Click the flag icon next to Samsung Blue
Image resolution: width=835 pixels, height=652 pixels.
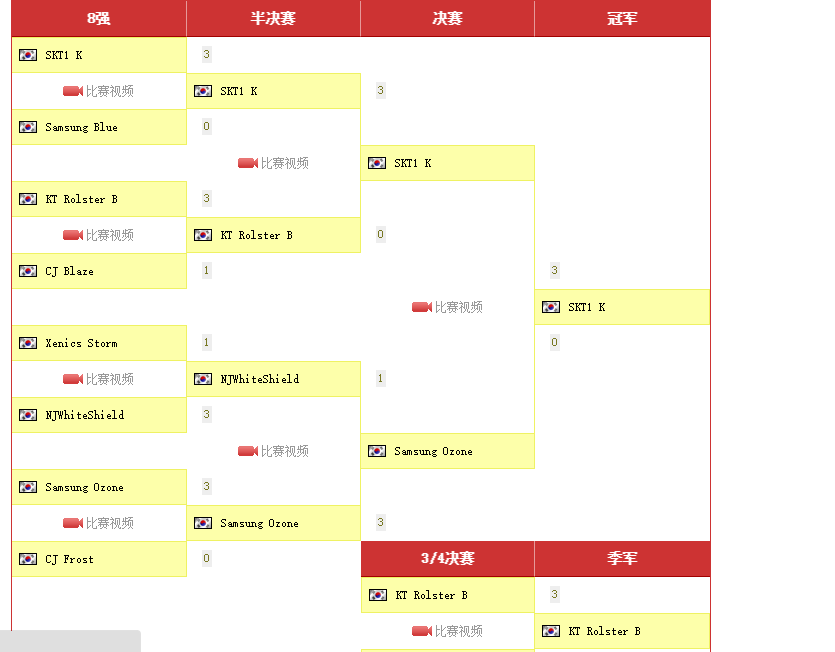click(28, 127)
